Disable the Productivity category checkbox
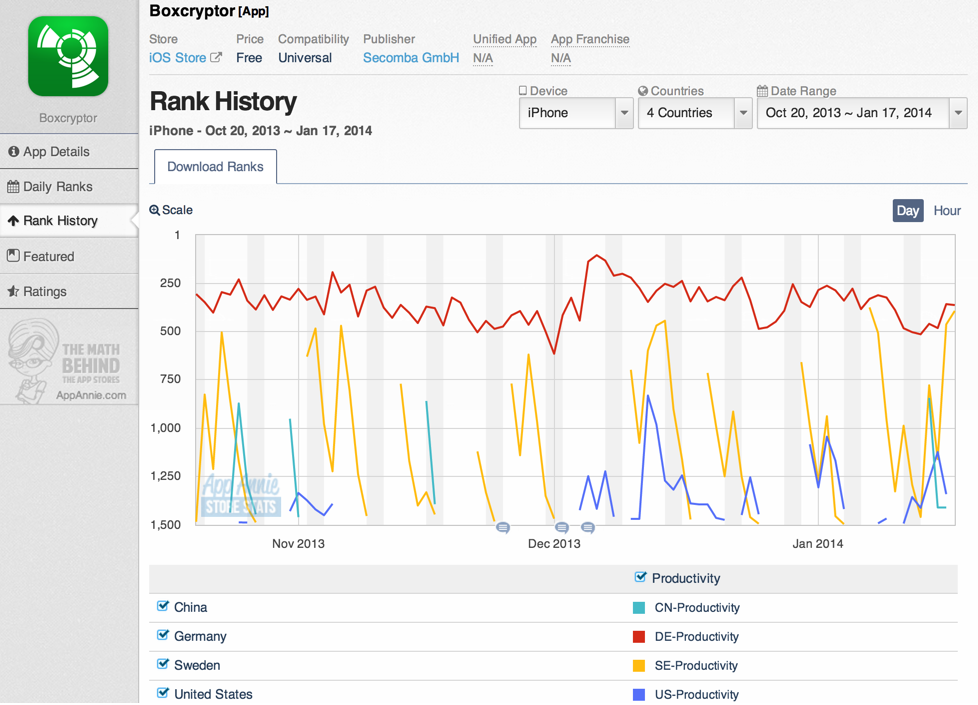This screenshot has width=978, height=705. (x=641, y=577)
